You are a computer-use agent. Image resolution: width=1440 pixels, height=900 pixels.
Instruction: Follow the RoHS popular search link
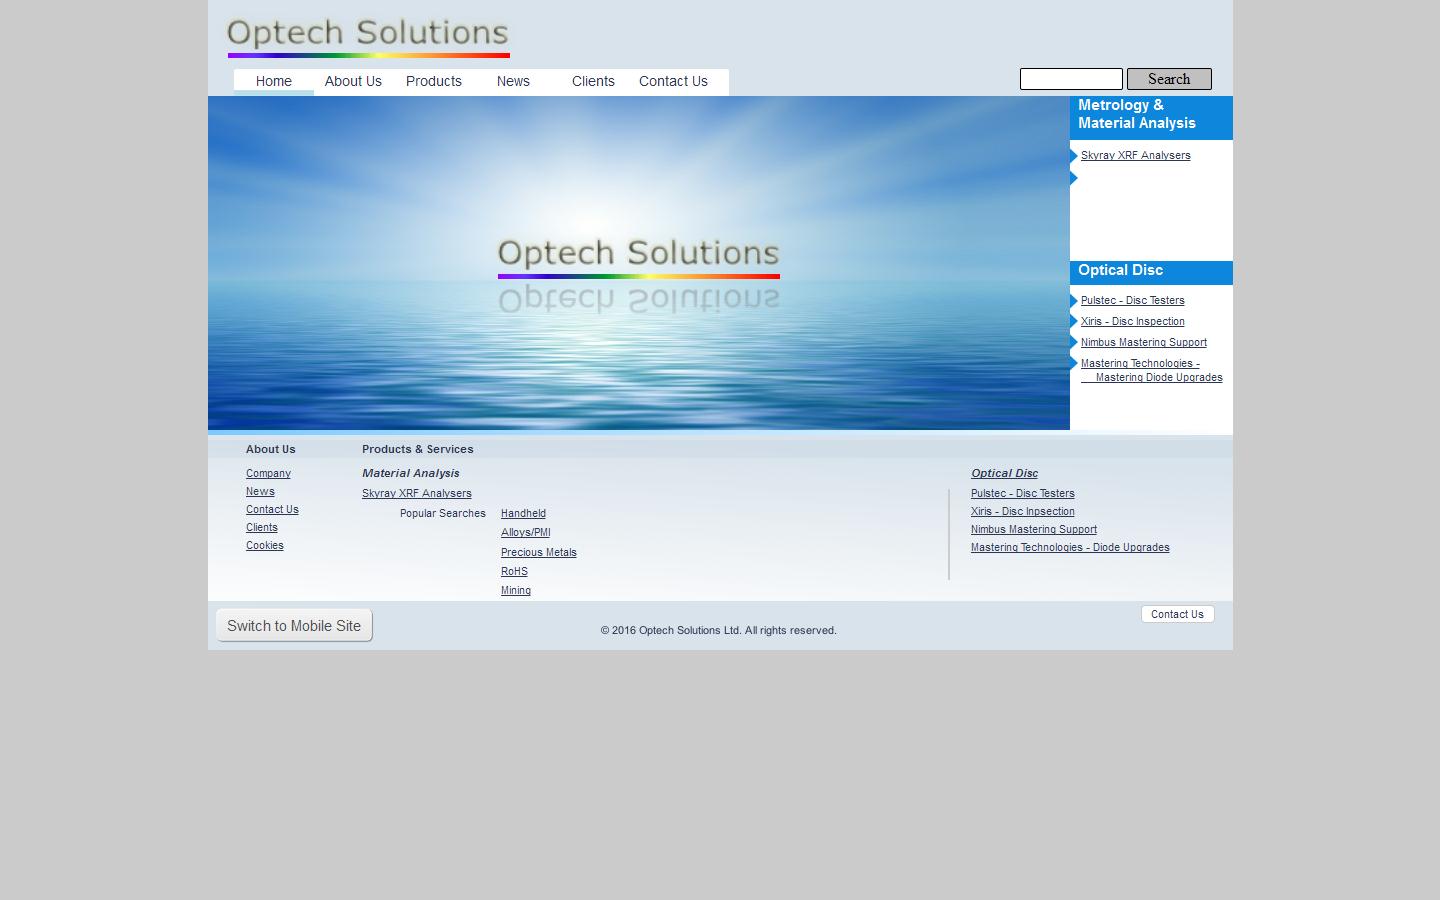pyautogui.click(x=514, y=572)
